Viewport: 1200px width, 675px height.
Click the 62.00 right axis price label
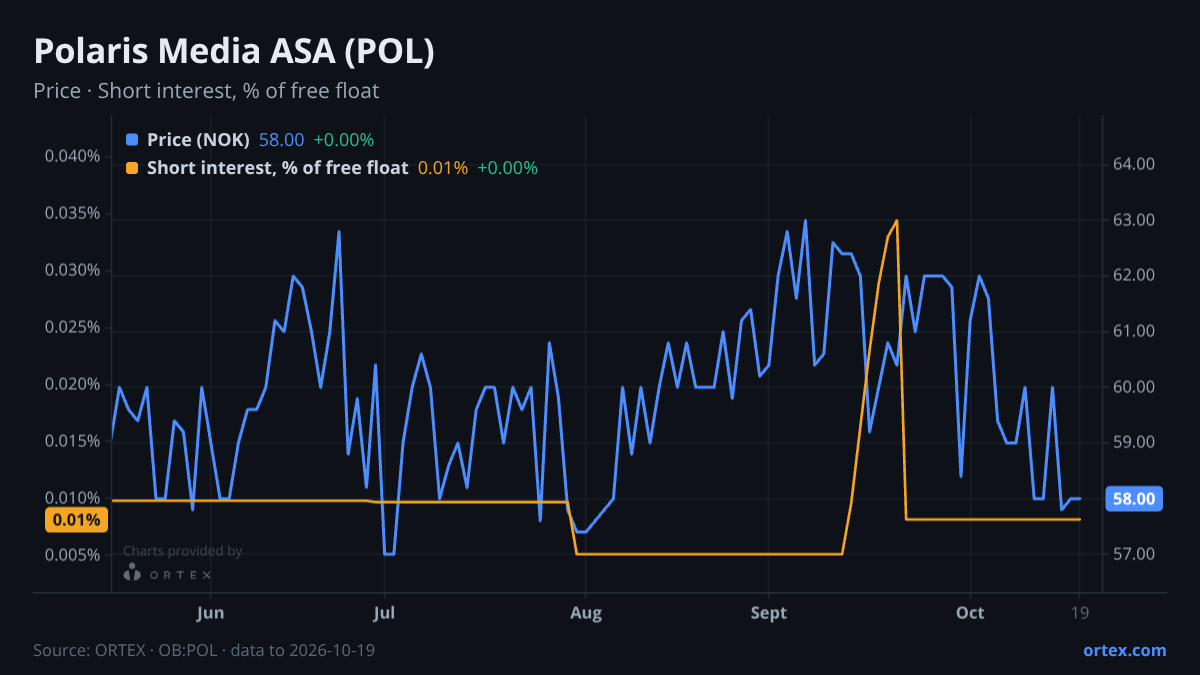[1134, 275]
